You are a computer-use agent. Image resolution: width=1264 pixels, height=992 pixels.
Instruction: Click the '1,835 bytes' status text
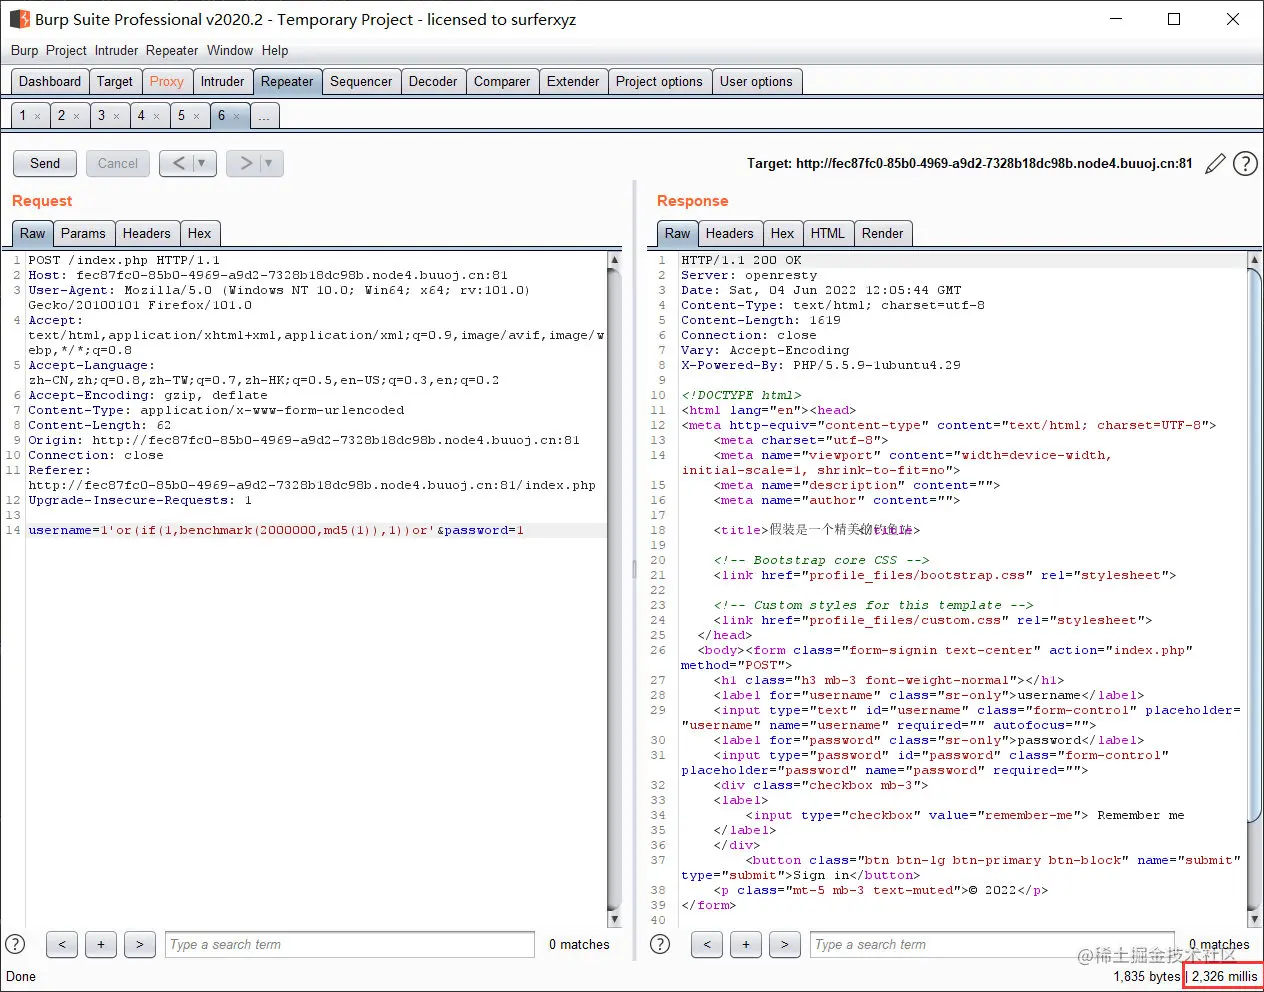[1147, 976]
